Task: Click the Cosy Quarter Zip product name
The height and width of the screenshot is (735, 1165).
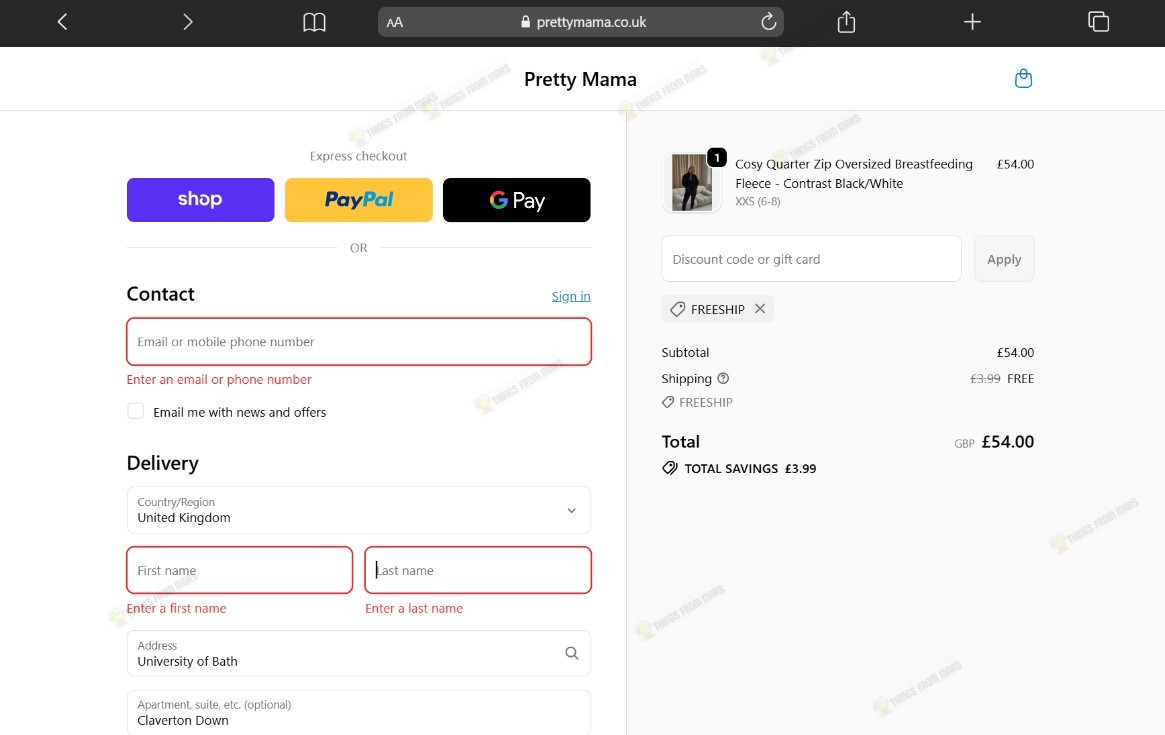Action: 854,174
